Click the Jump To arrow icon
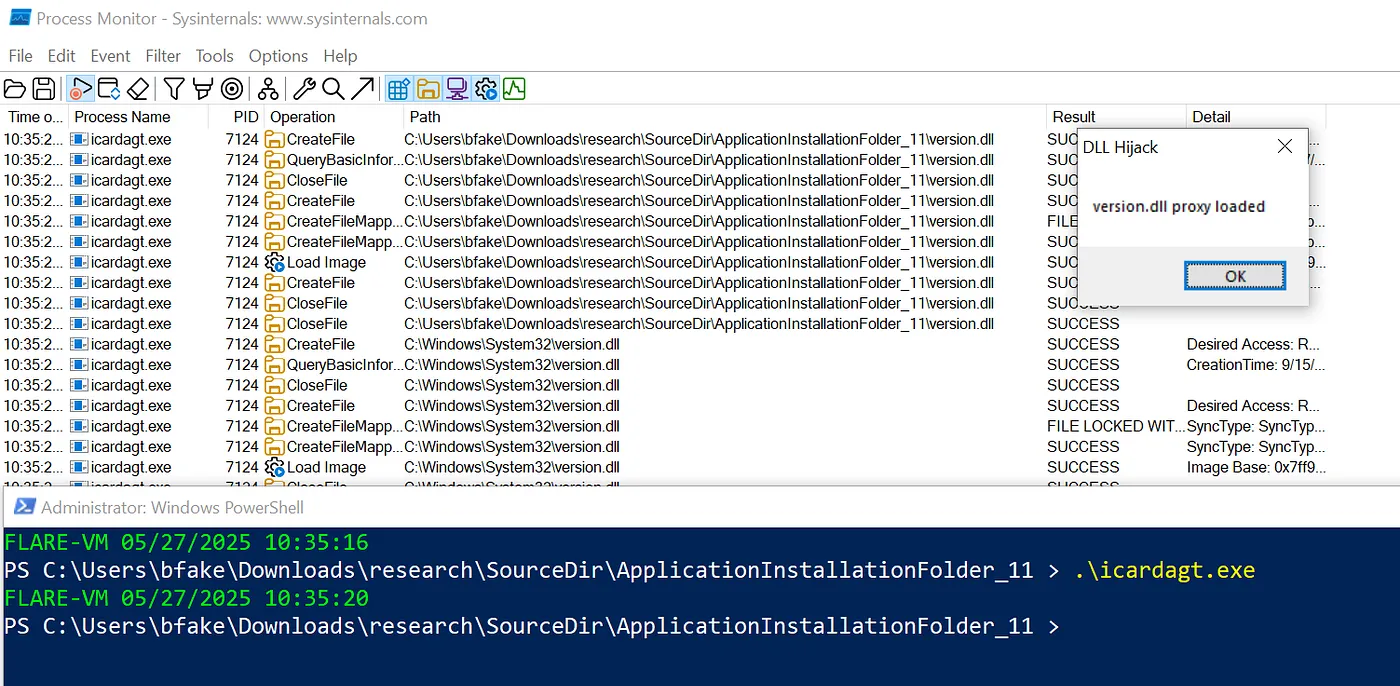 tap(362, 89)
